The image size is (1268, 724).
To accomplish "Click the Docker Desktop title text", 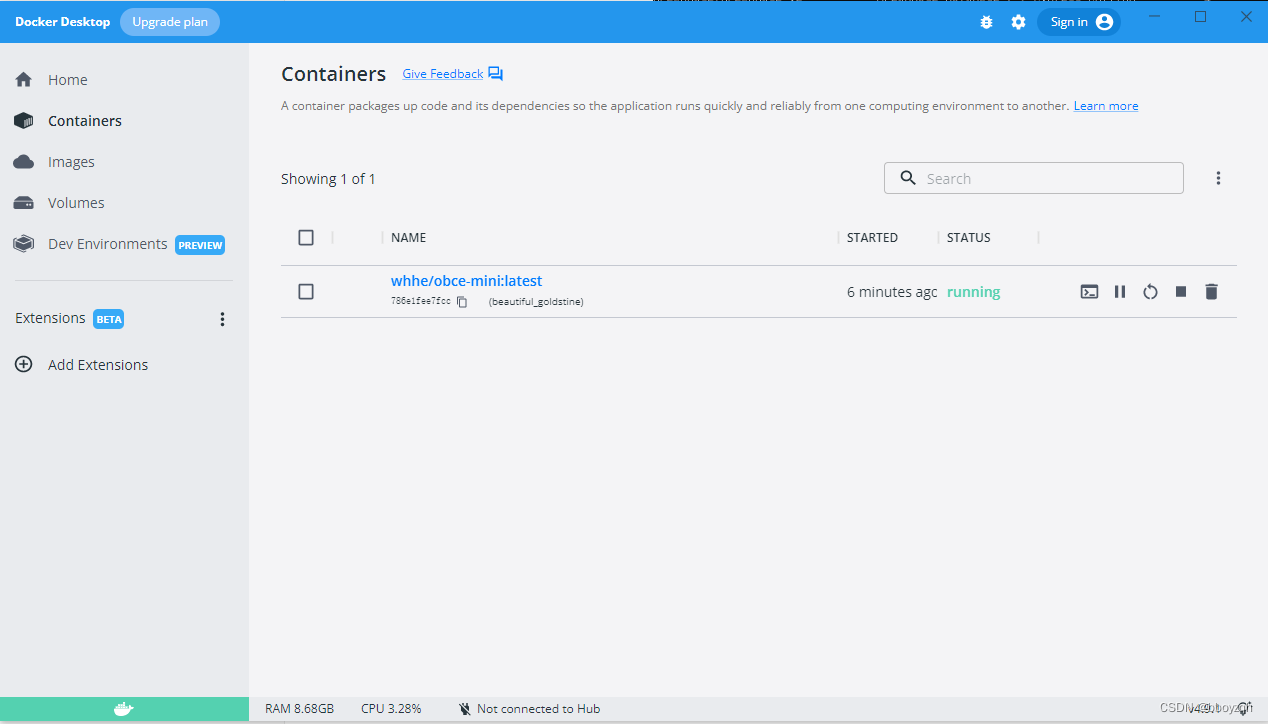I will [63, 22].
